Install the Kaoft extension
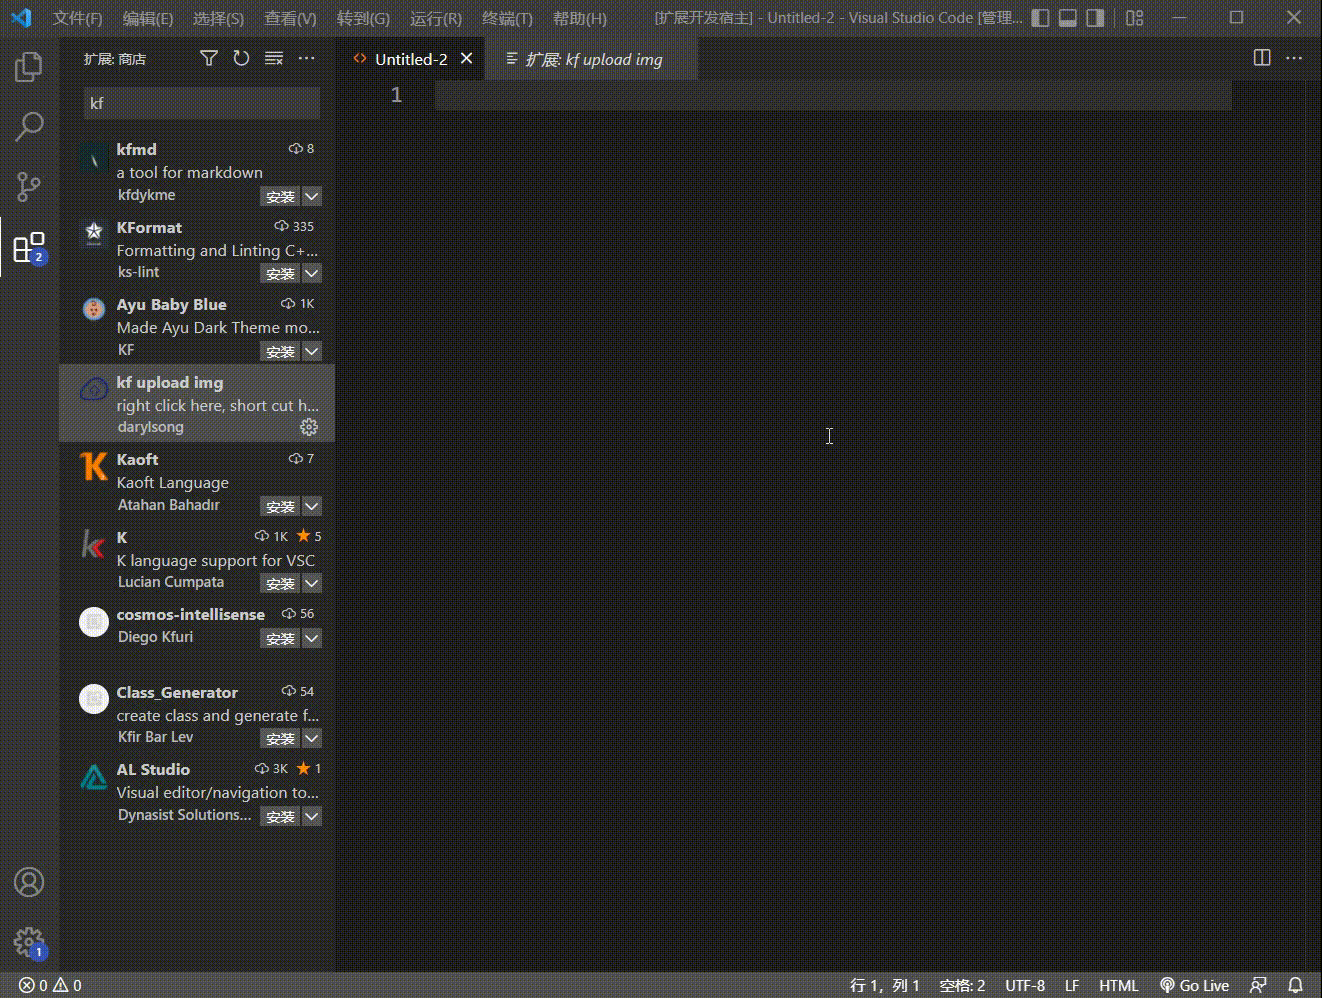The image size is (1322, 998). [280, 506]
